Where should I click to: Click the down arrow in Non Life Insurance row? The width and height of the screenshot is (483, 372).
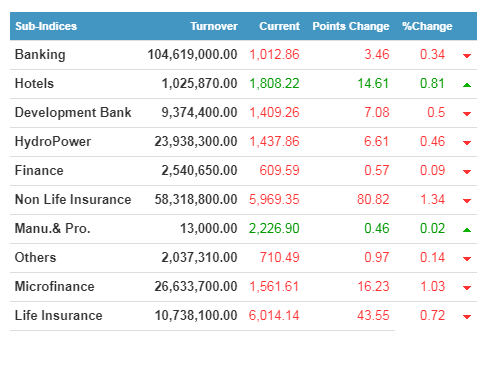coord(467,201)
